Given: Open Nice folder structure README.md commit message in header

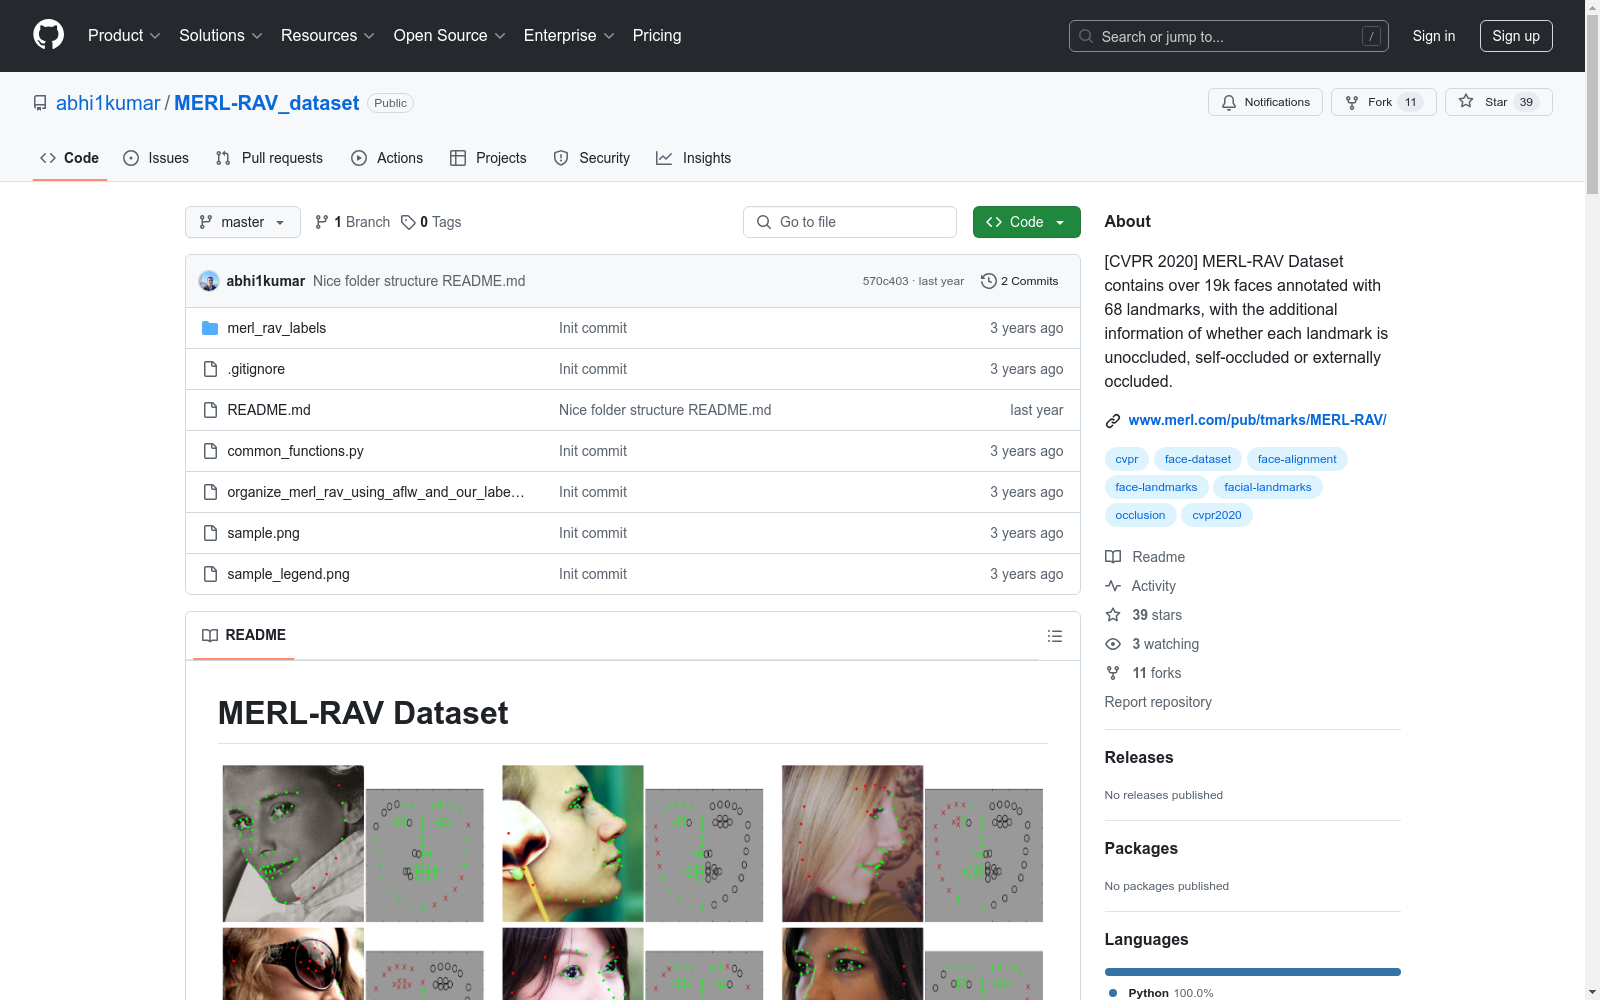Looking at the screenshot, I should coord(419,281).
